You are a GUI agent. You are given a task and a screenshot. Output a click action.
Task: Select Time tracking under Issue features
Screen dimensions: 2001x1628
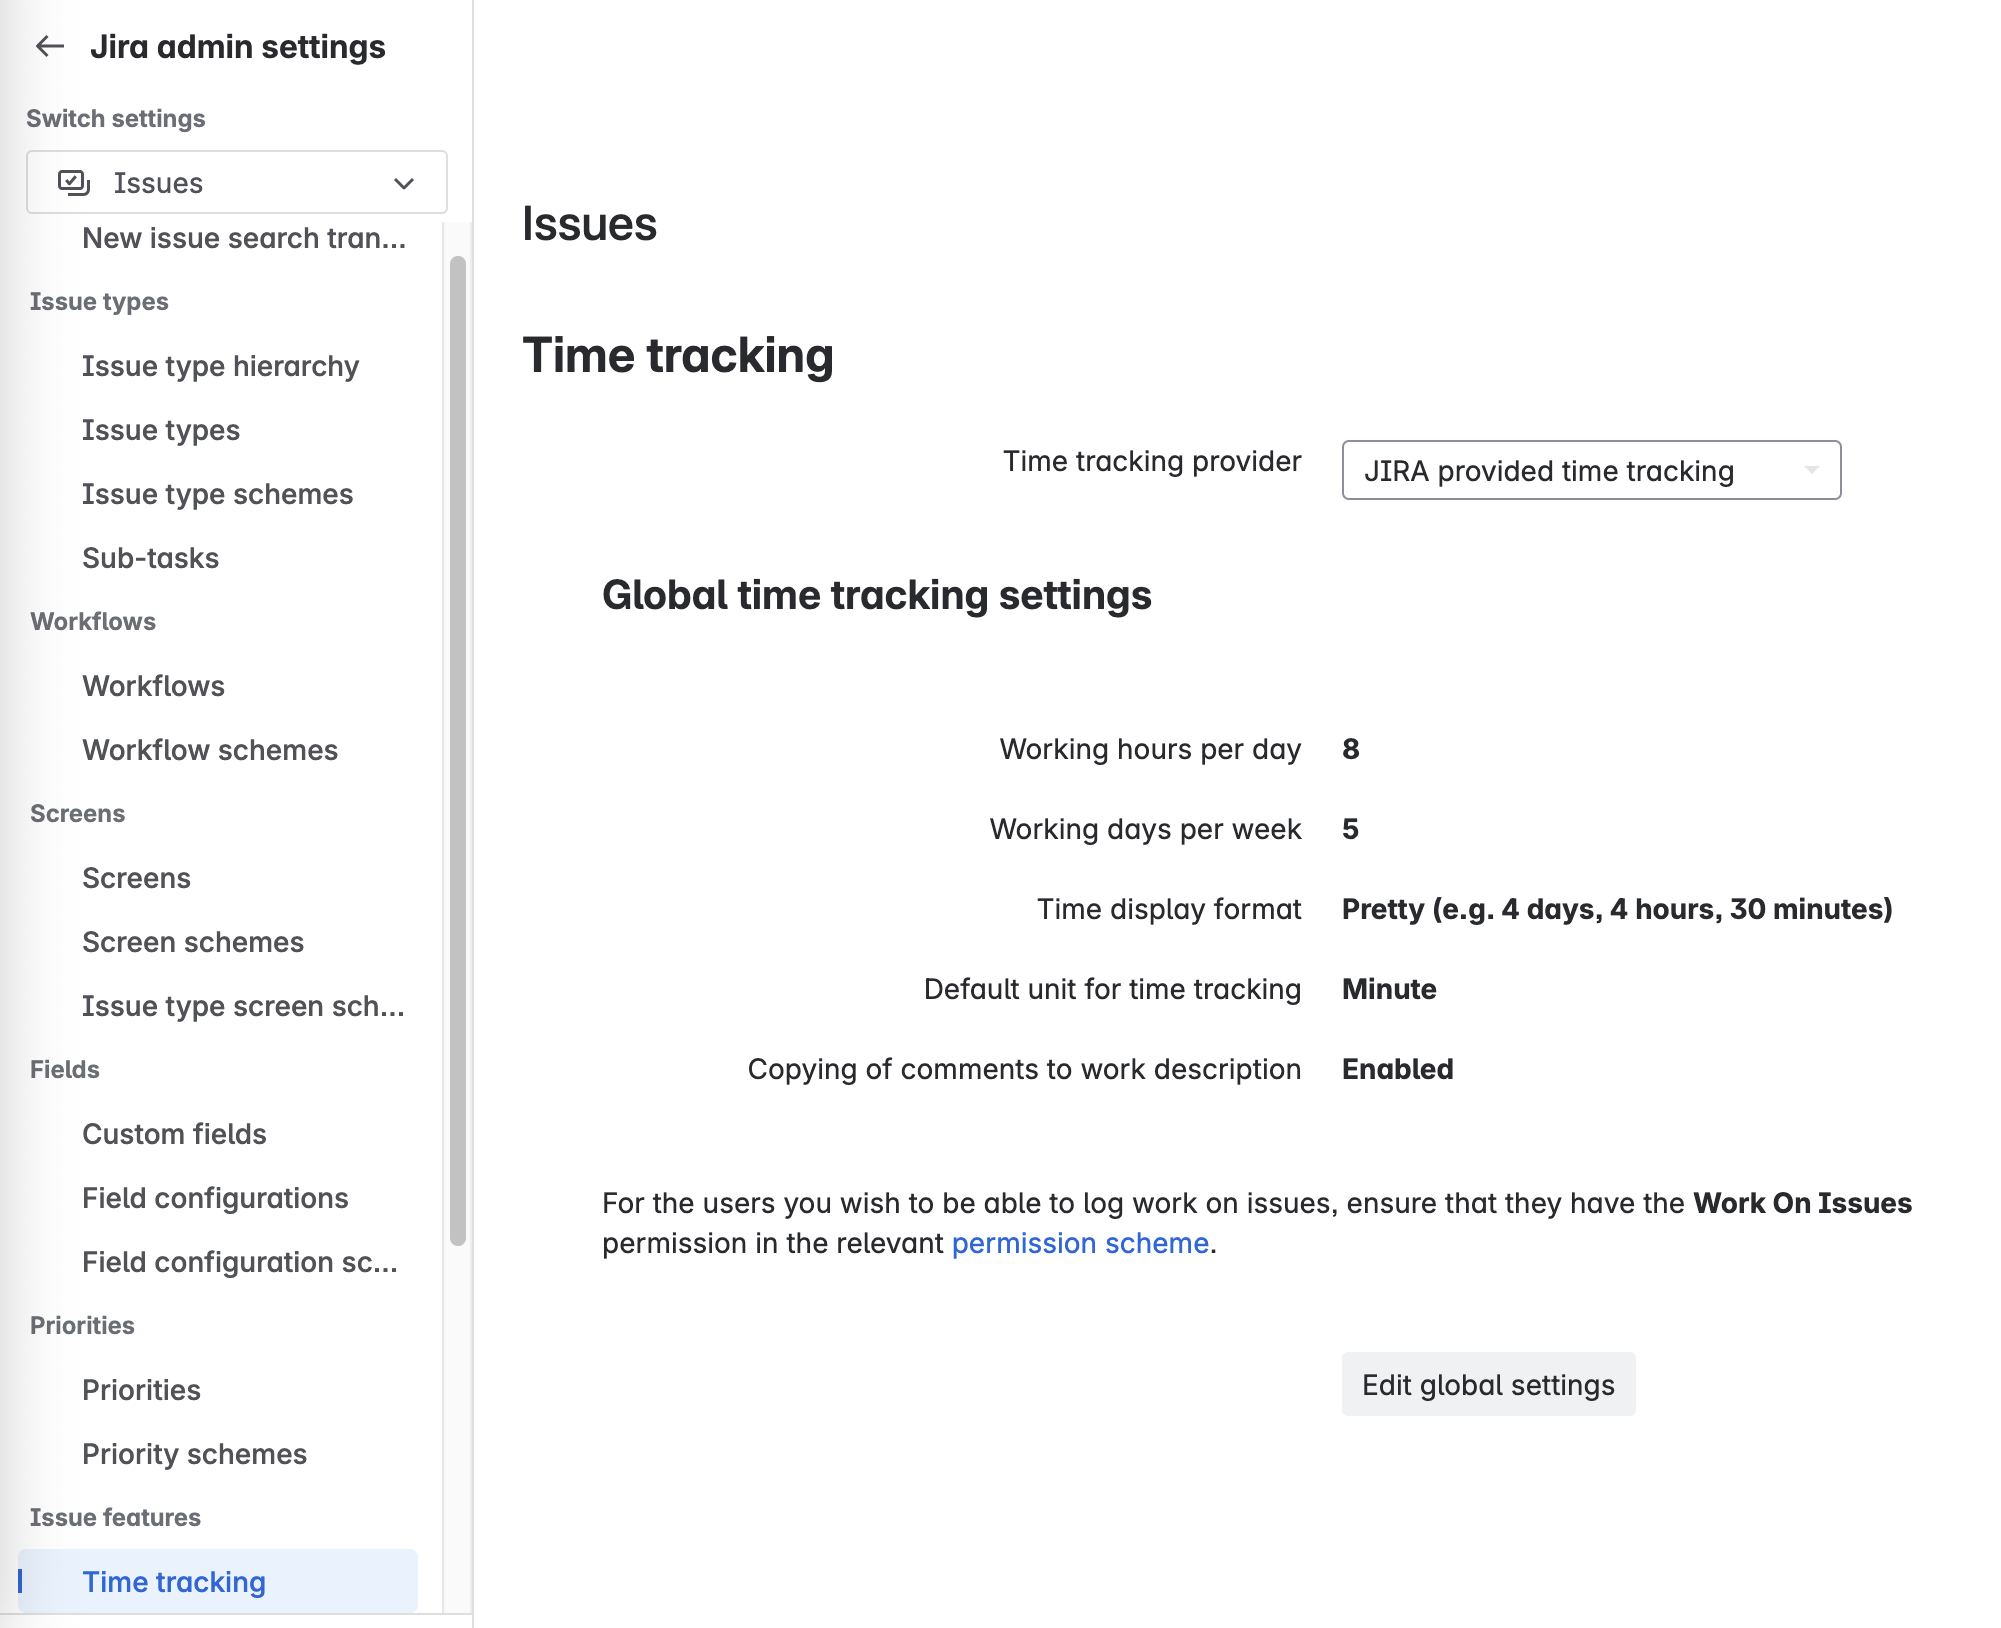pyautogui.click(x=173, y=1581)
